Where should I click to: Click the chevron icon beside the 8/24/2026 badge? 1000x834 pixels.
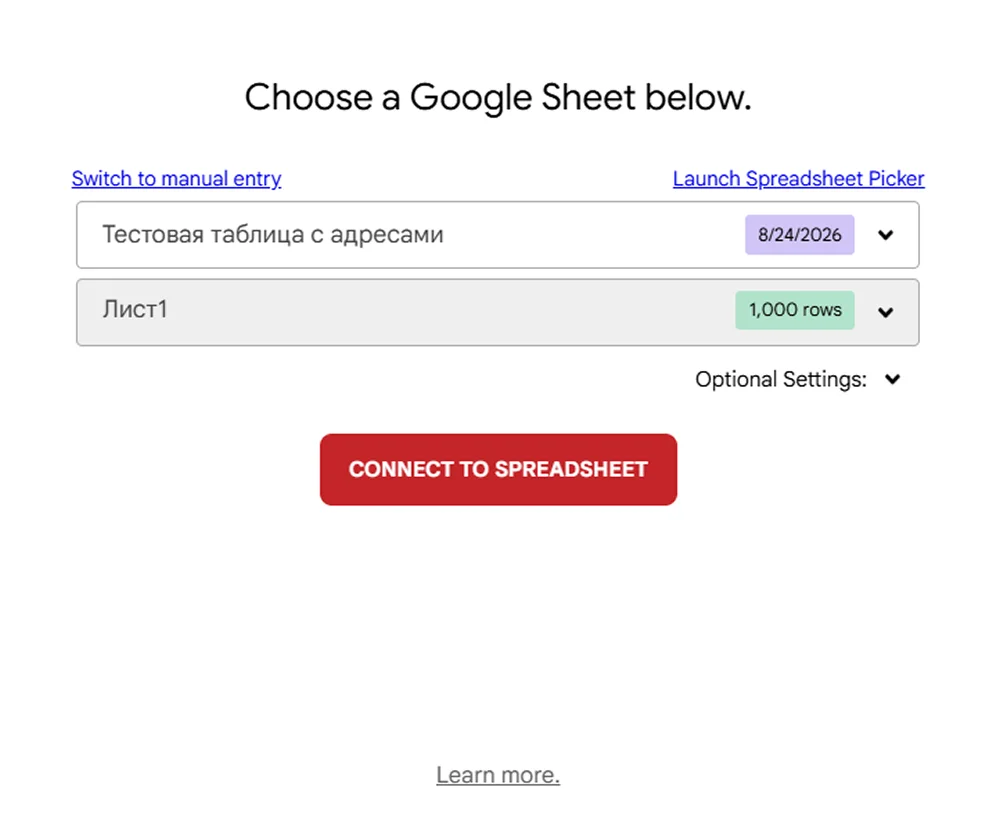885,235
